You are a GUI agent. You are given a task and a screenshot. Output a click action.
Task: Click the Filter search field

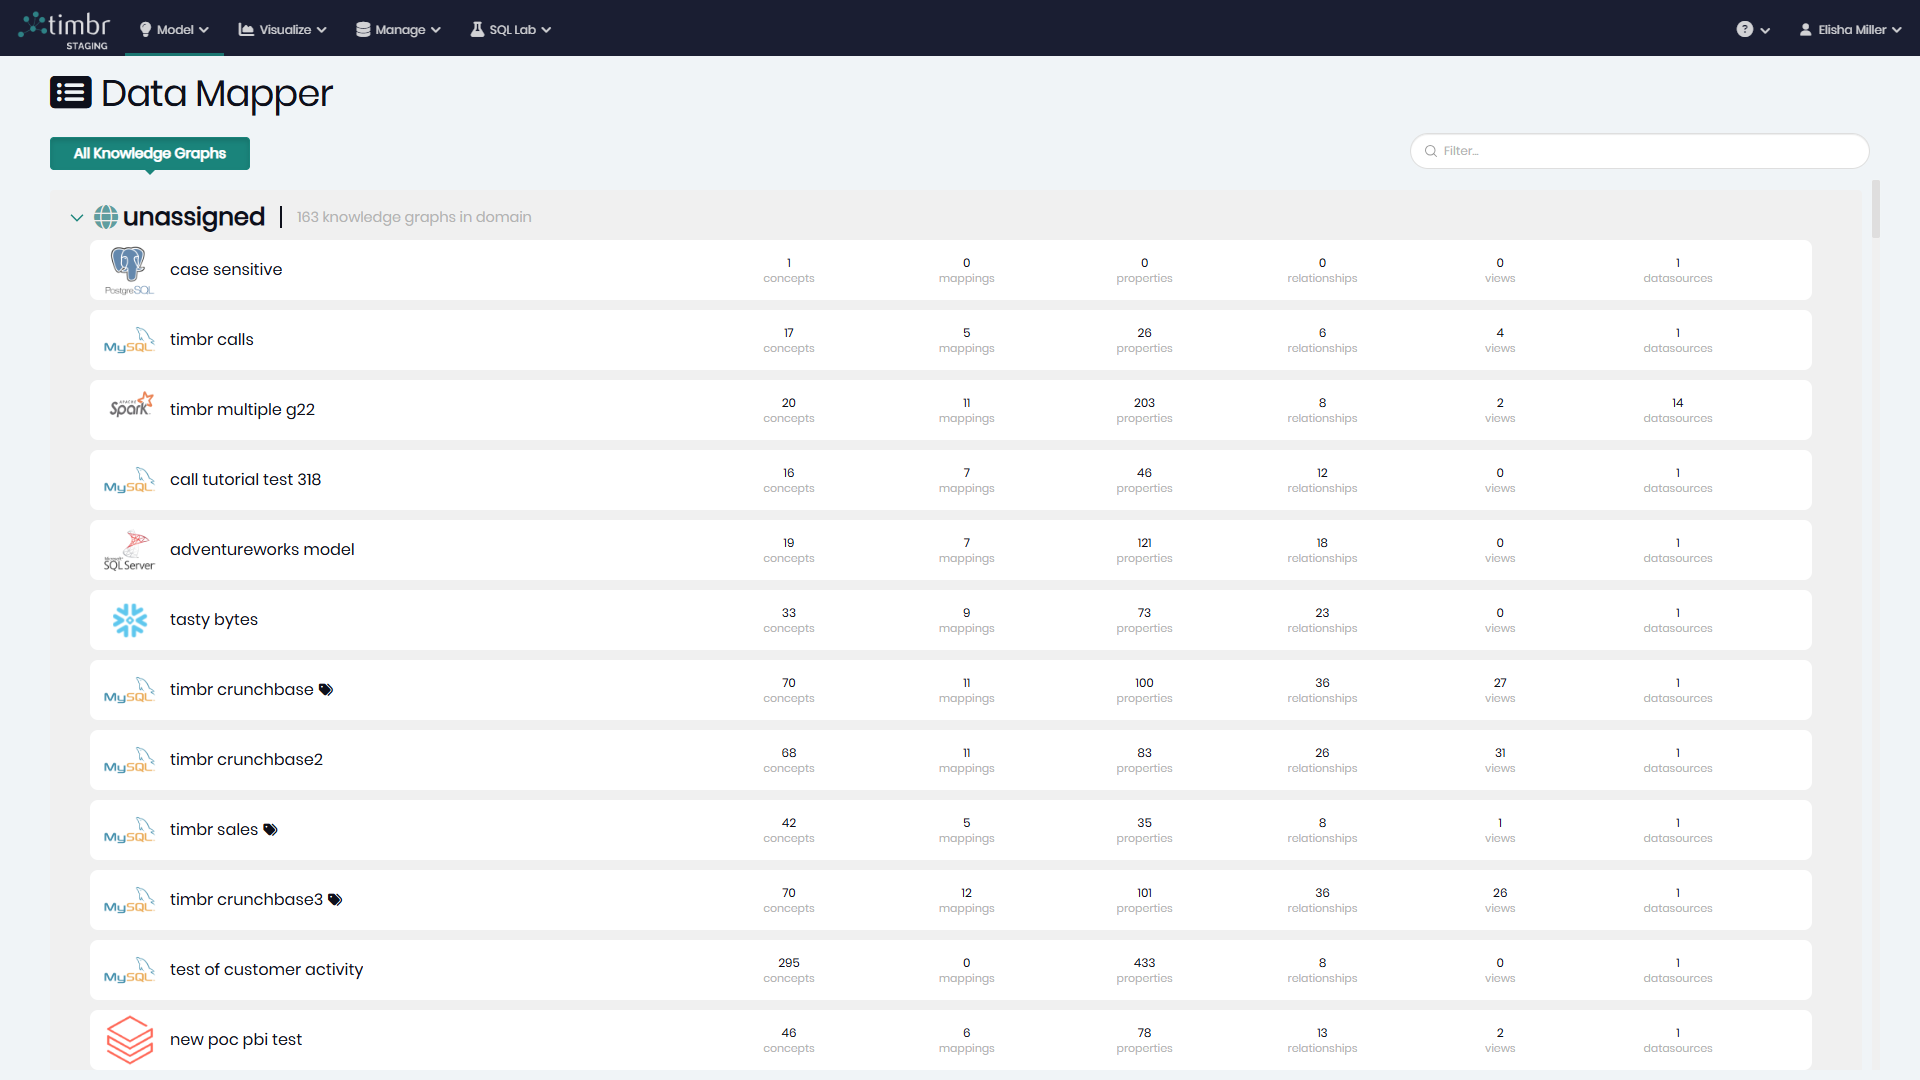(x=1640, y=151)
